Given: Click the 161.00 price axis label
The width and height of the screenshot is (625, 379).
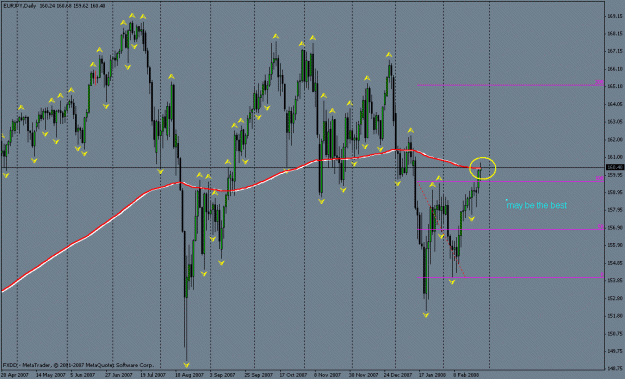Looking at the screenshot, I should (615, 157).
